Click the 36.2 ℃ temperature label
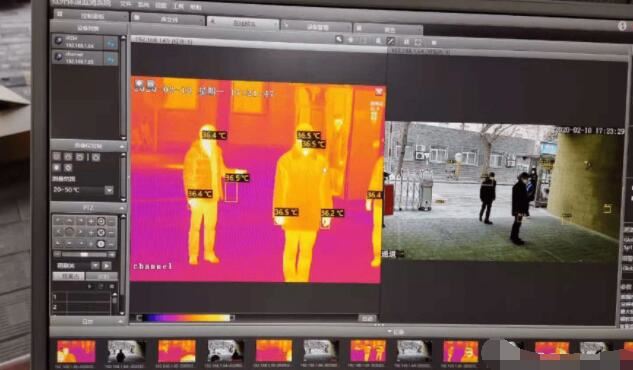Image resolution: width=633 pixels, height=370 pixels. [x=333, y=213]
